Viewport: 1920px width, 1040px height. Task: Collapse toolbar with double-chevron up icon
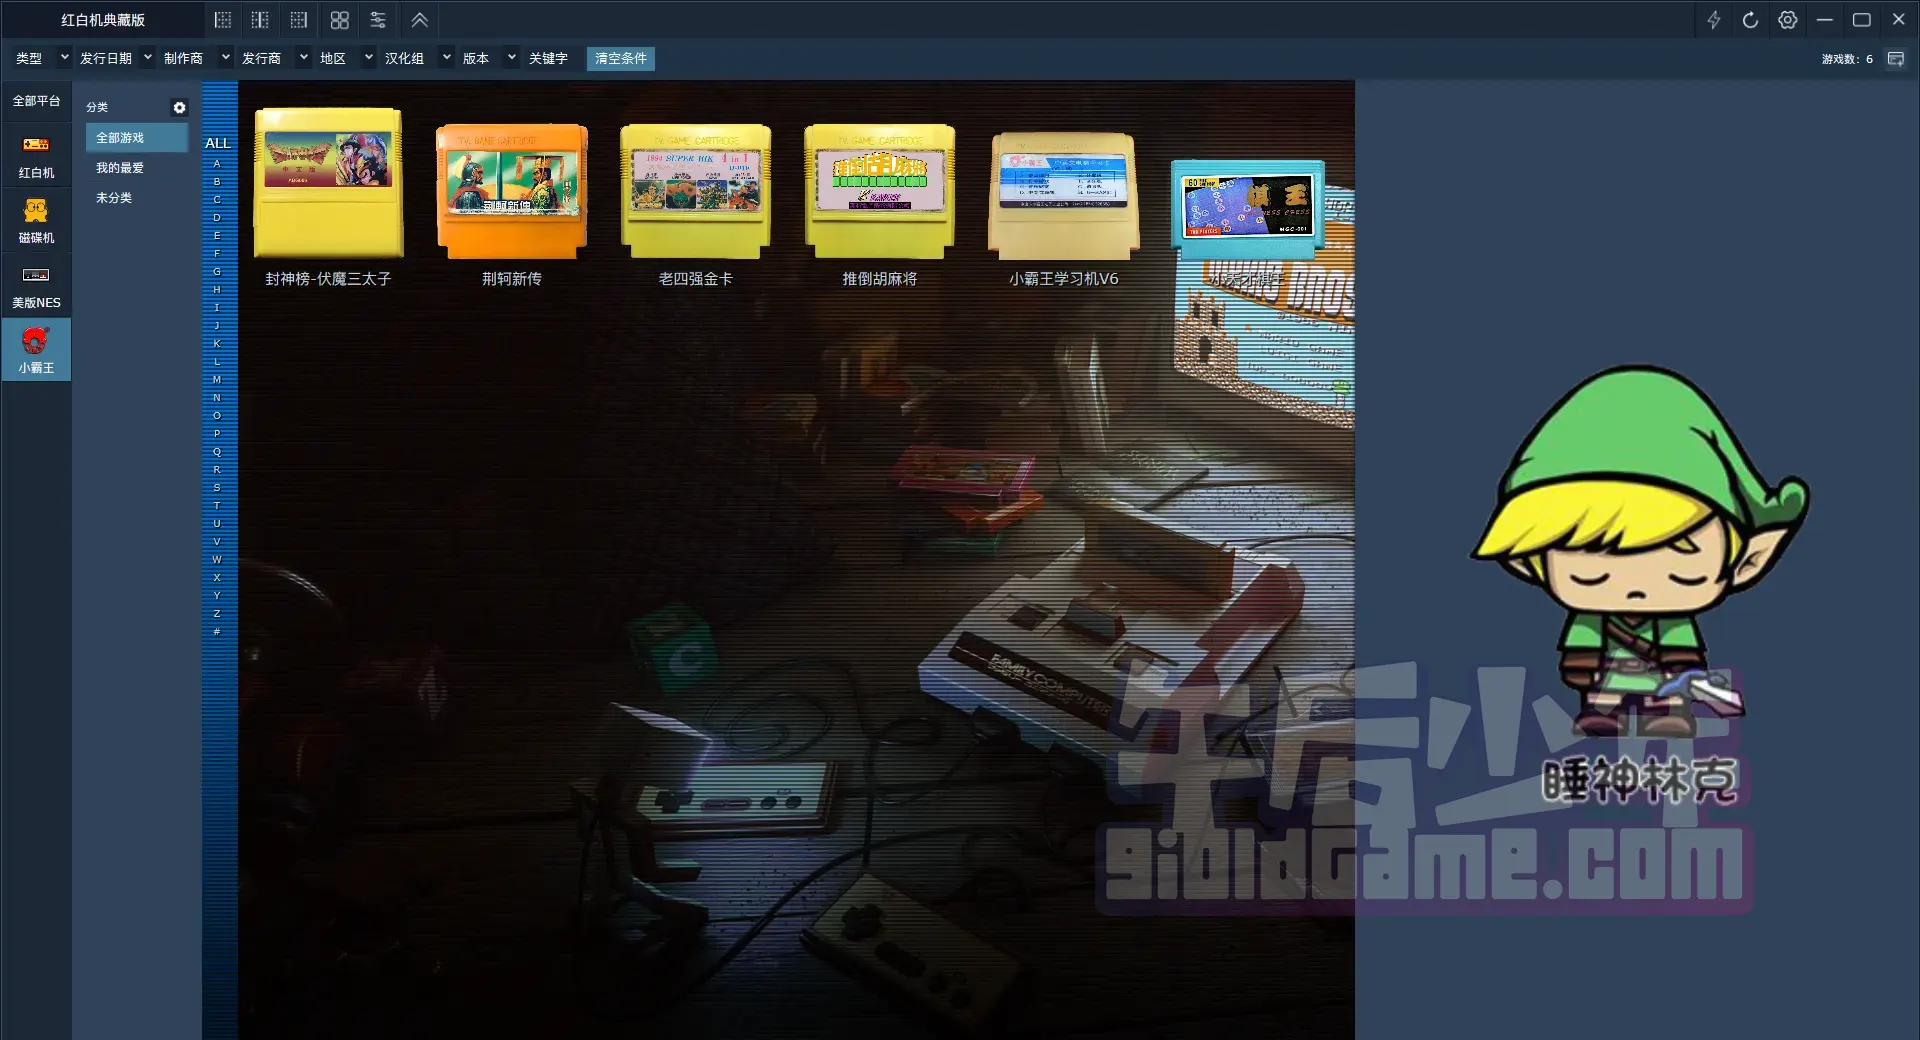click(420, 20)
